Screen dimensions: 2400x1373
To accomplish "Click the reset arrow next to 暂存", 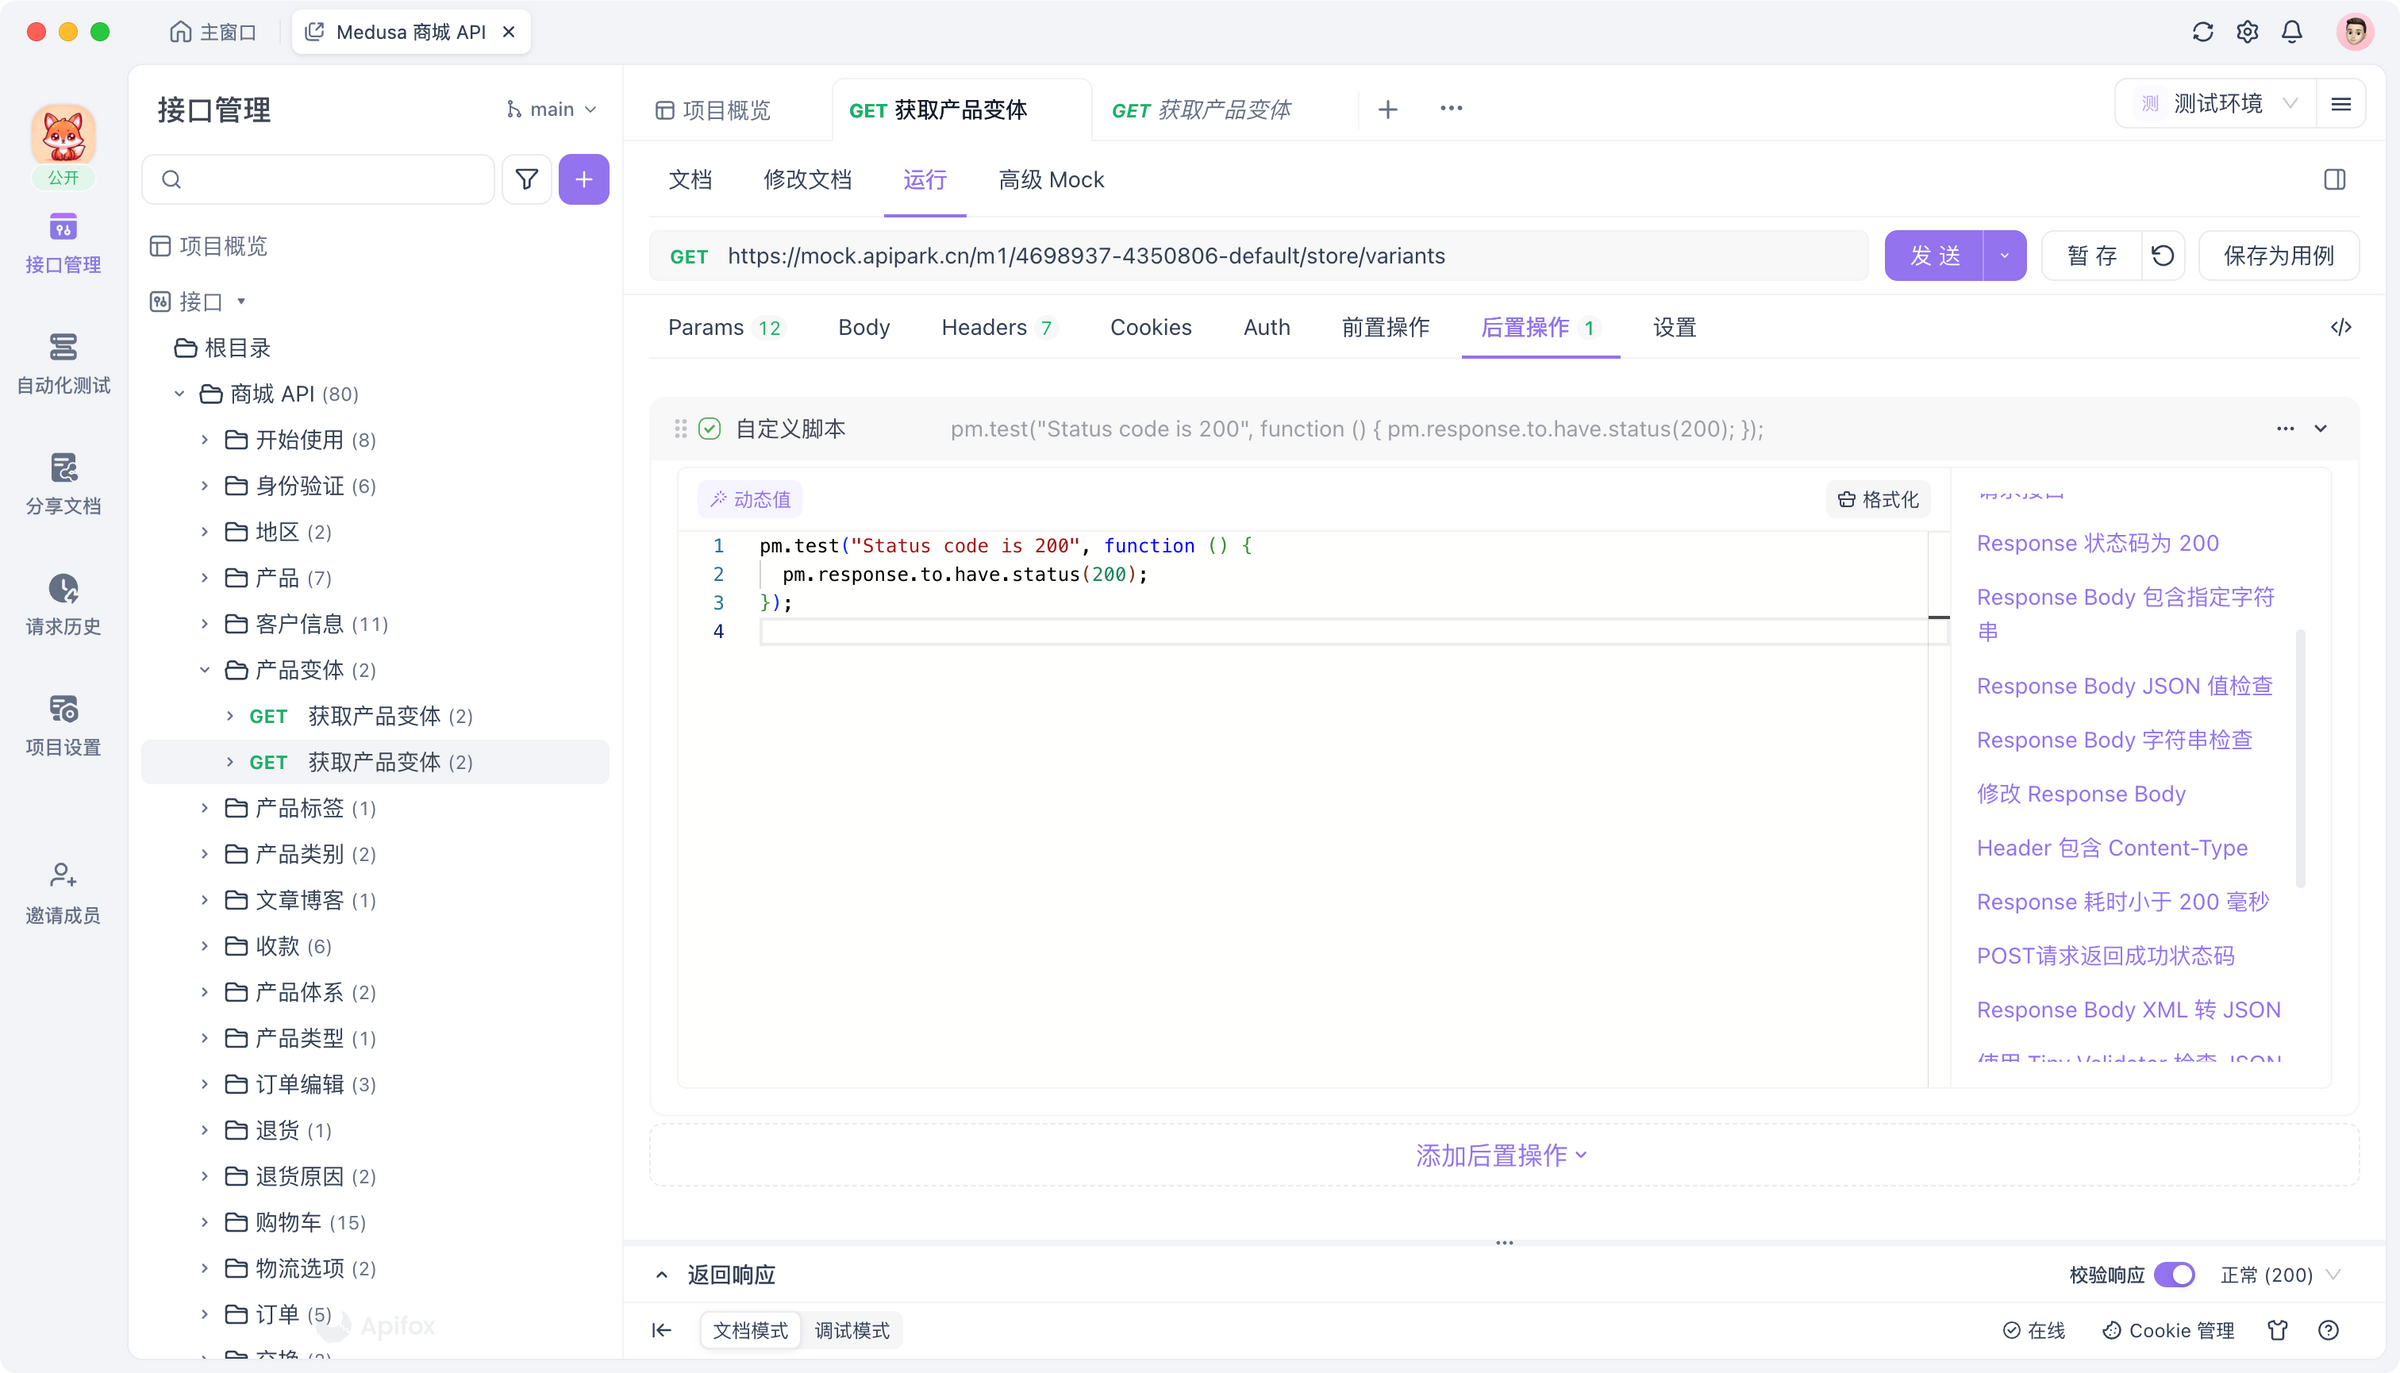I will click(x=2162, y=256).
